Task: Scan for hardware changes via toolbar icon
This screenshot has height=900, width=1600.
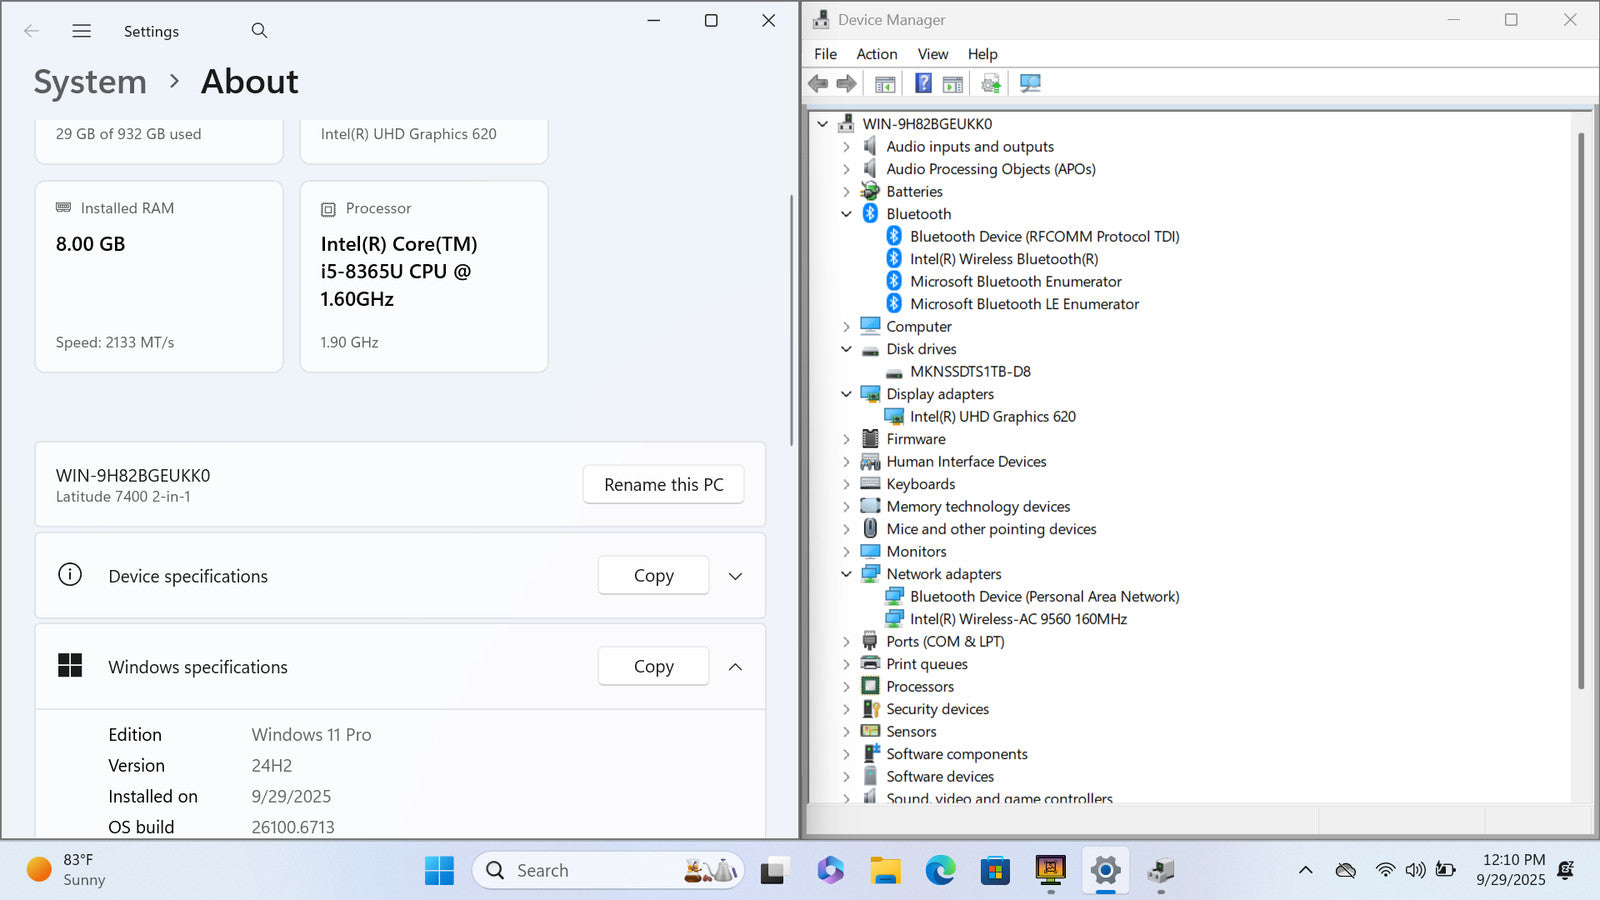Action: (x=1030, y=84)
